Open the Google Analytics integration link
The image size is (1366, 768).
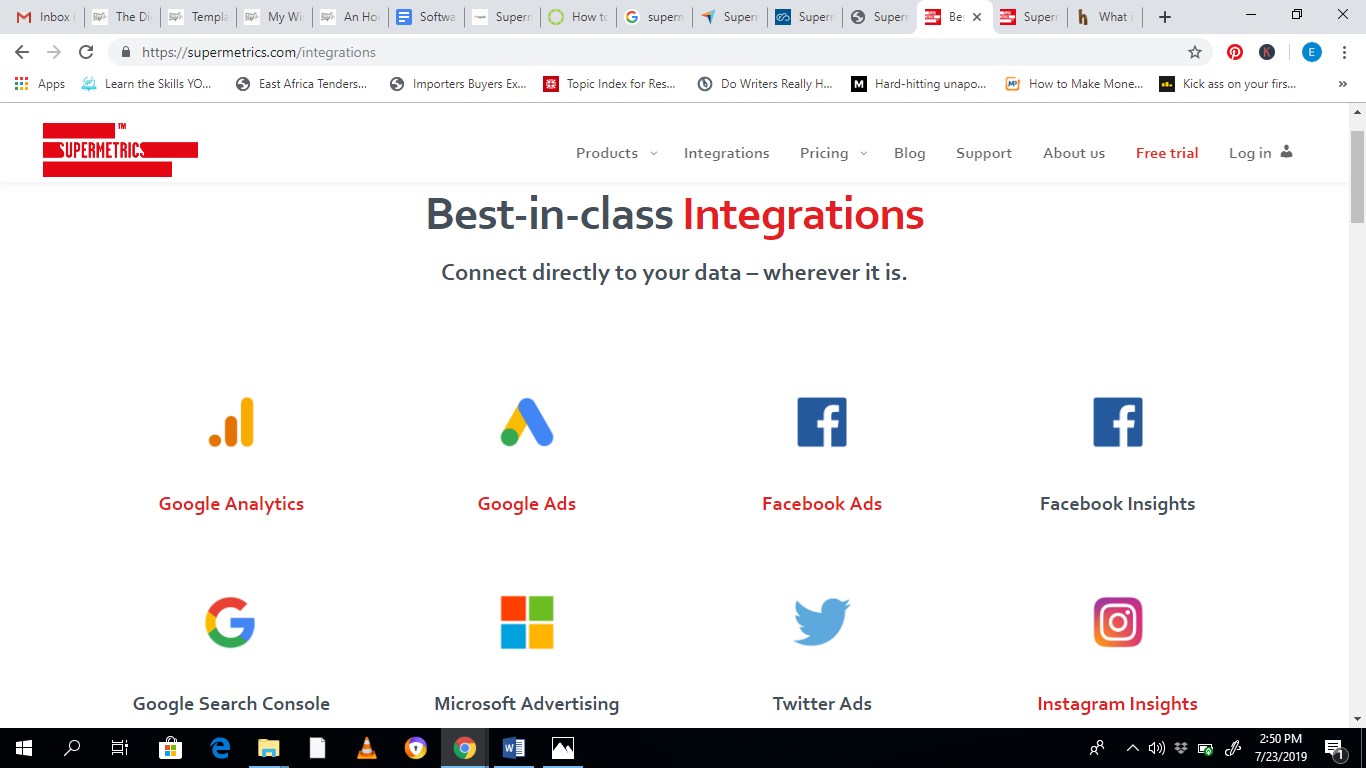pyautogui.click(x=231, y=504)
